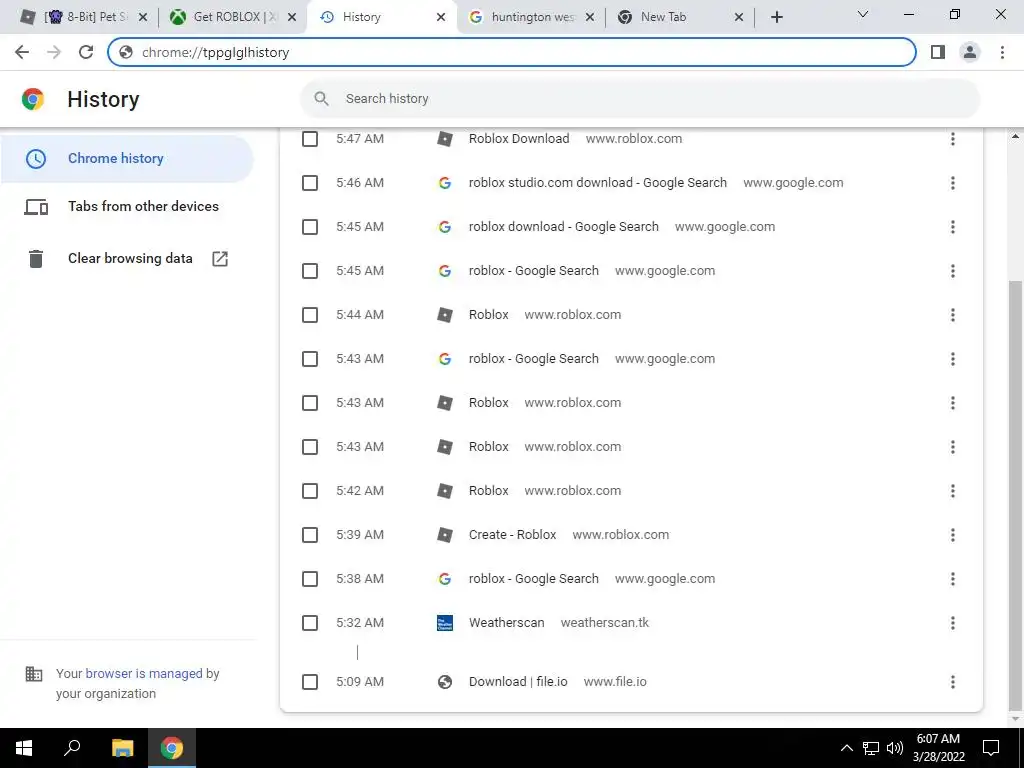This screenshot has width=1024, height=768.
Task: Click the clock icon beside Chrome history
Action: coord(36,159)
